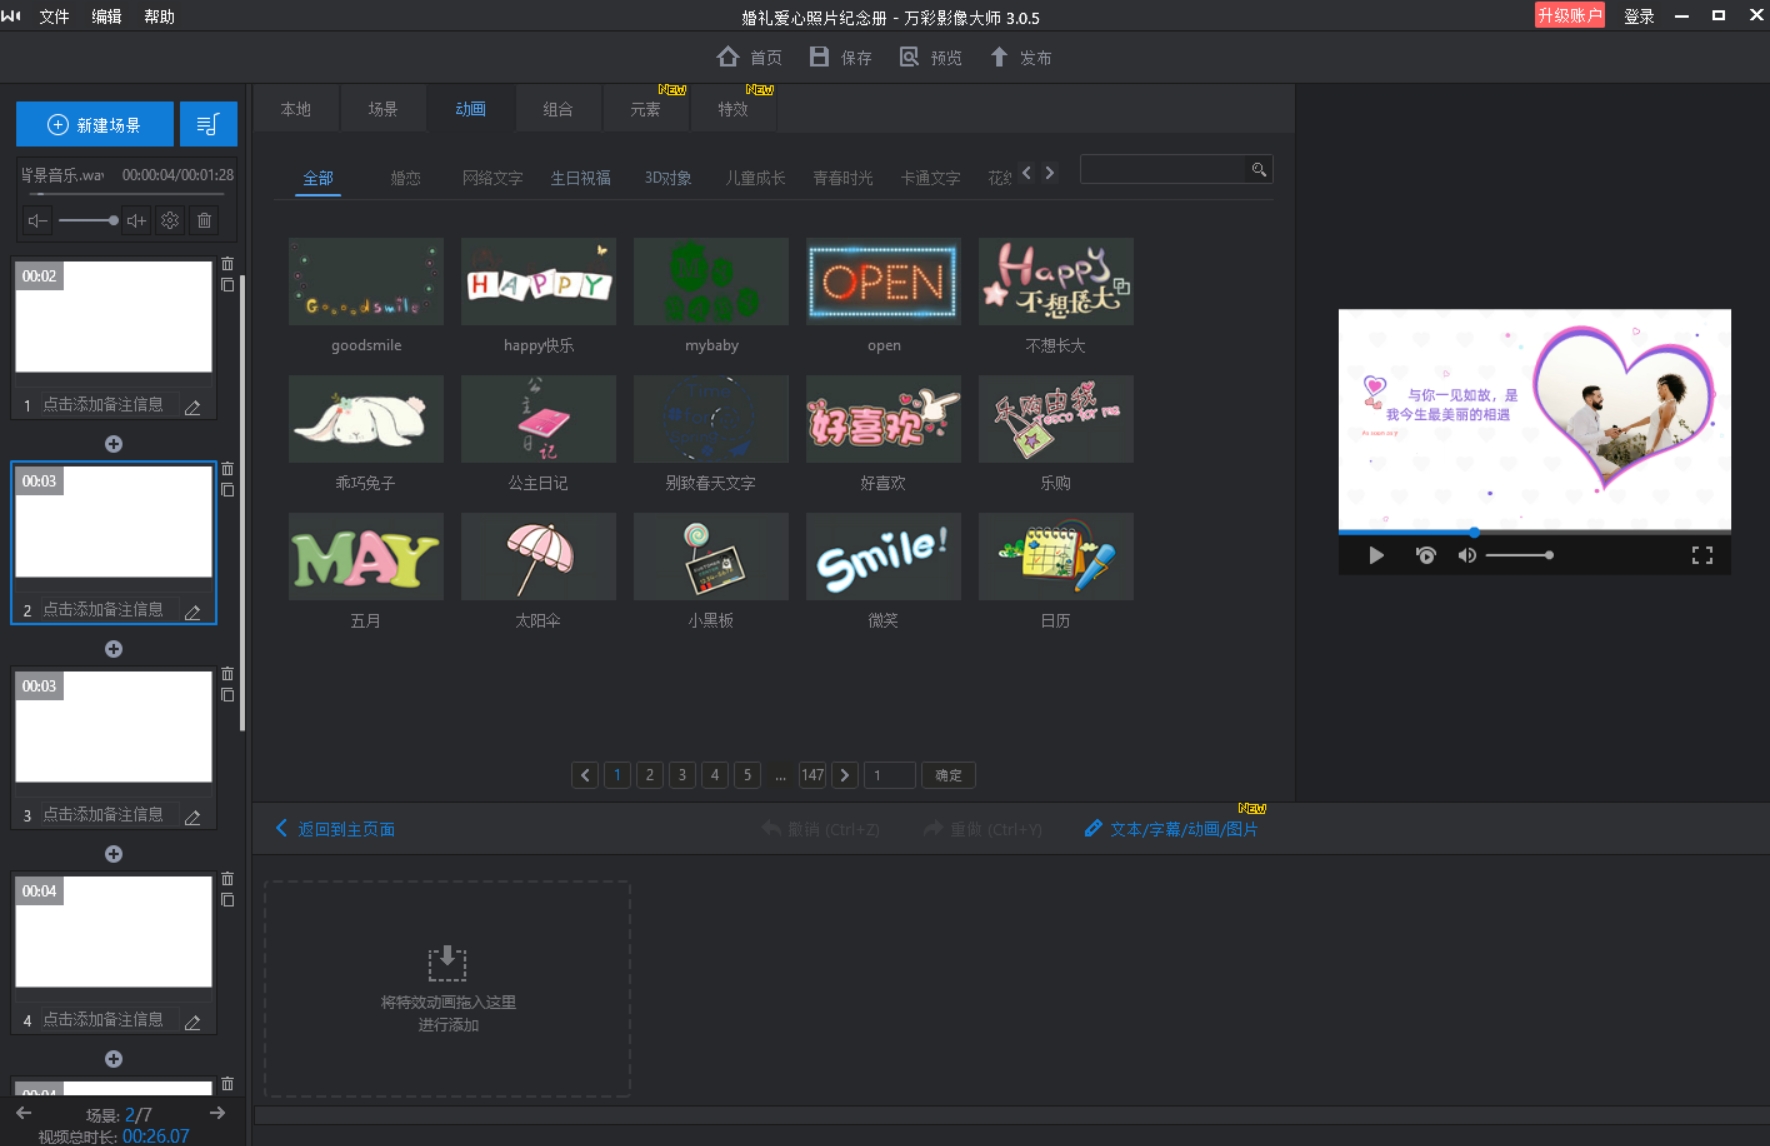Select the scene 1 thumbnail

click(114, 317)
